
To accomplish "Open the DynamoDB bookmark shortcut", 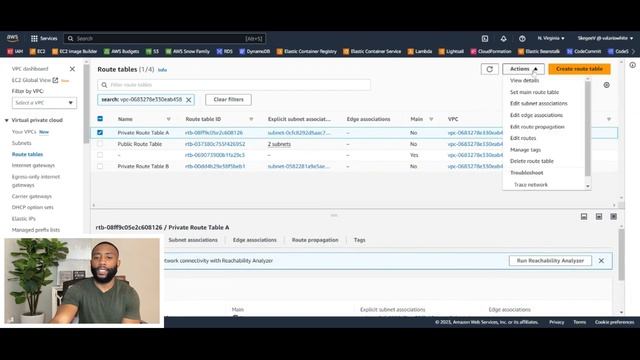I will (255, 51).
